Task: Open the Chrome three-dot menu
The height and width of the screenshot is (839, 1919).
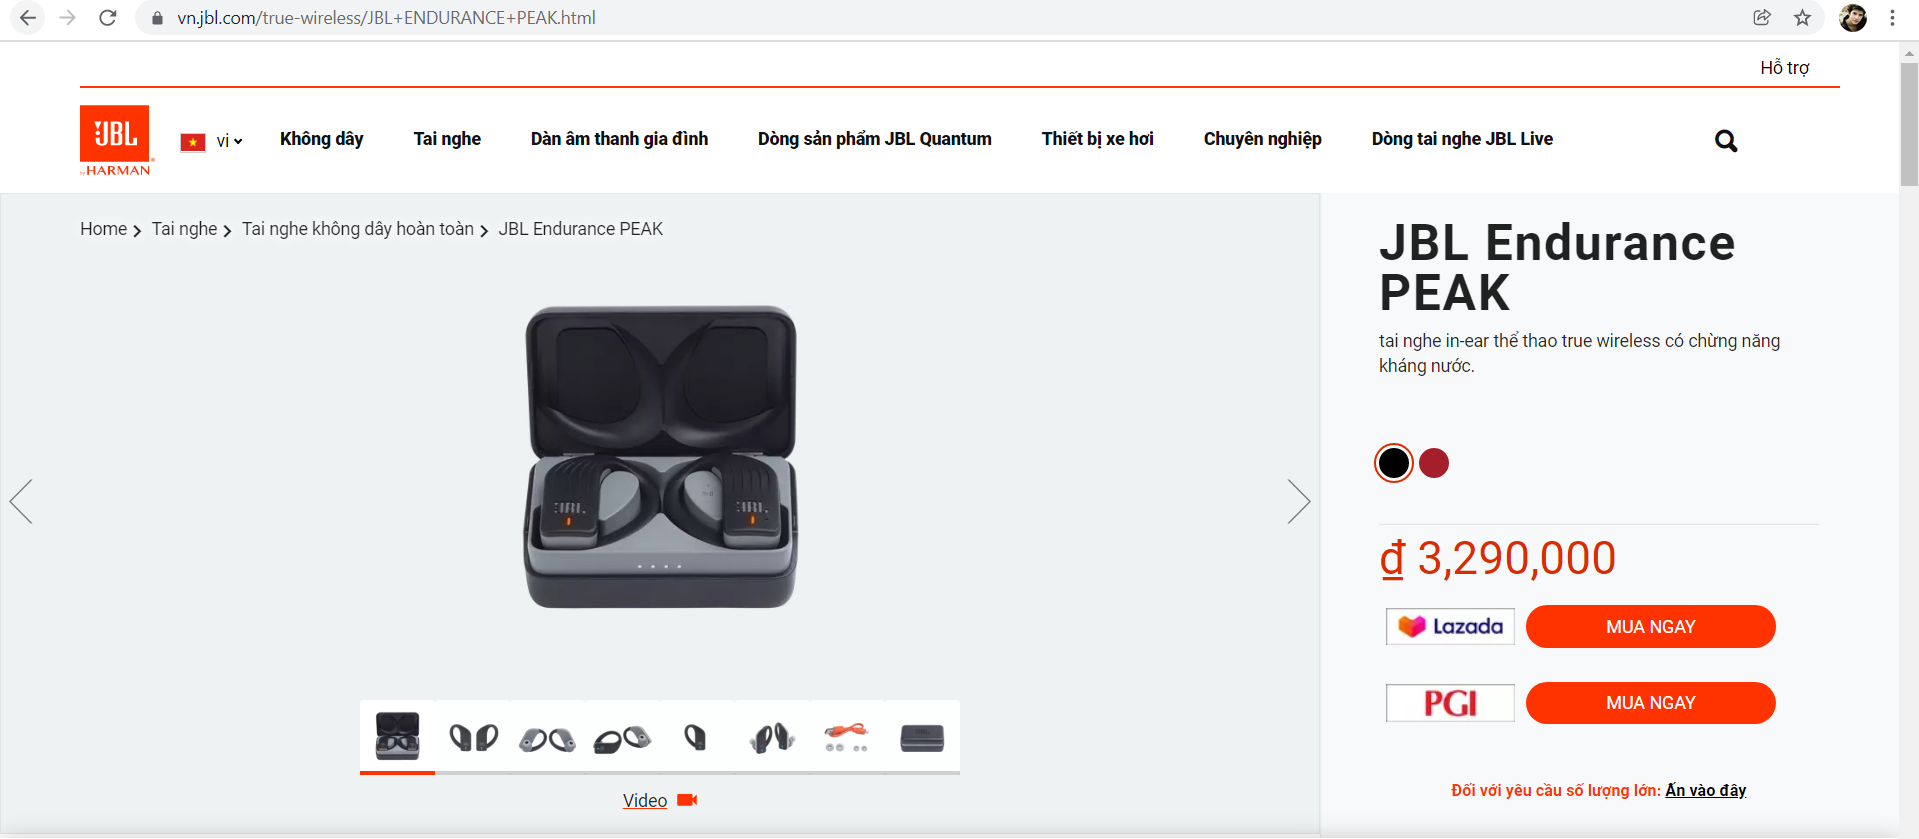Action: point(1892,18)
